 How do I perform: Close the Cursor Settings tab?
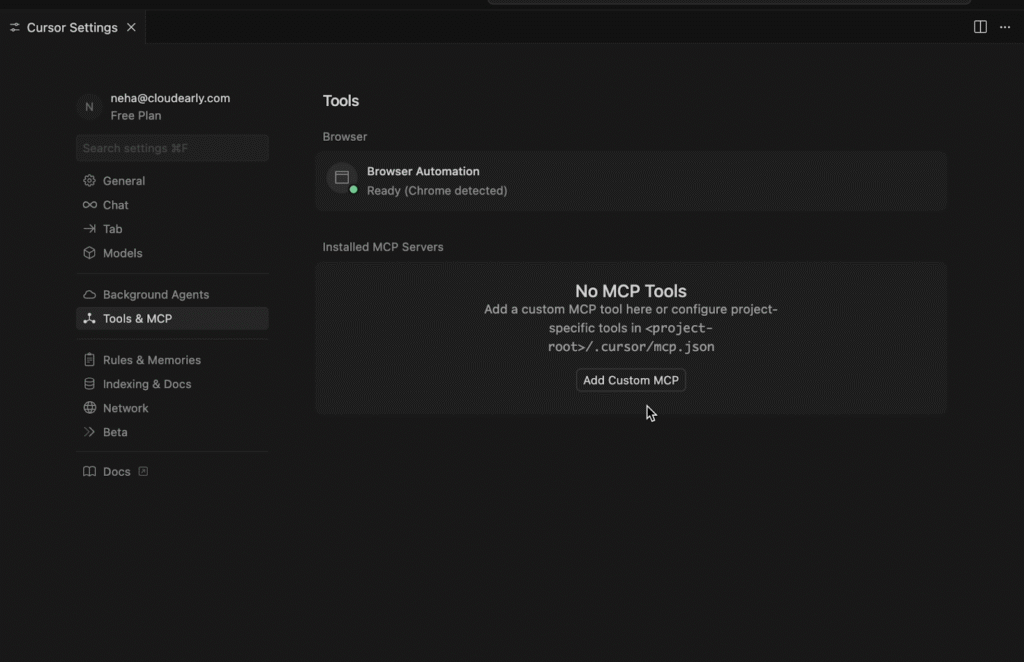(x=131, y=28)
